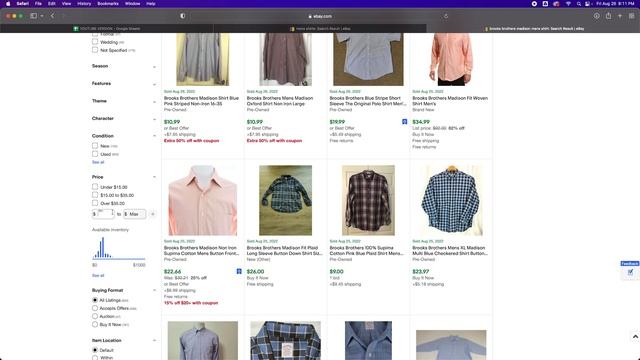Show the tab overview grid
Screen dimensions: 640x360
[631, 16]
